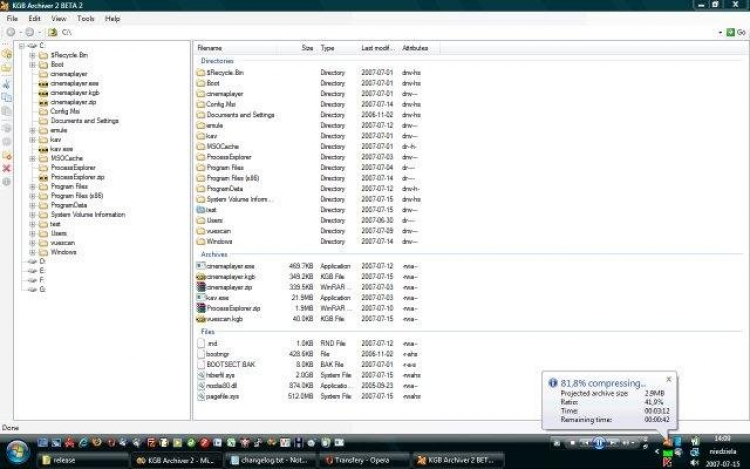This screenshot has height=469, width=750.
Task: Expand the $Recycle.Bin folder in the tree
Action: [32, 55]
